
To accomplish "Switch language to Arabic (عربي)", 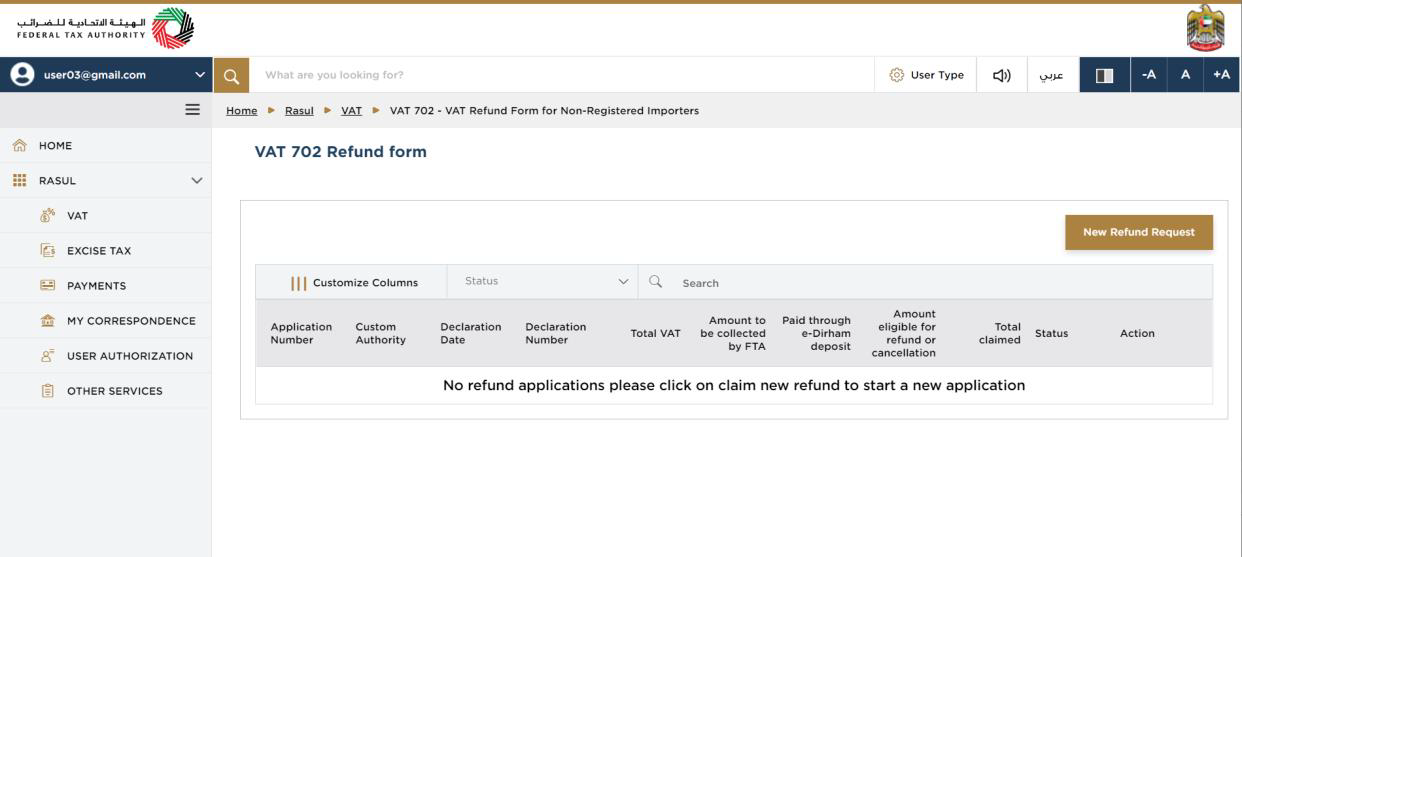I will pyautogui.click(x=1051, y=75).
